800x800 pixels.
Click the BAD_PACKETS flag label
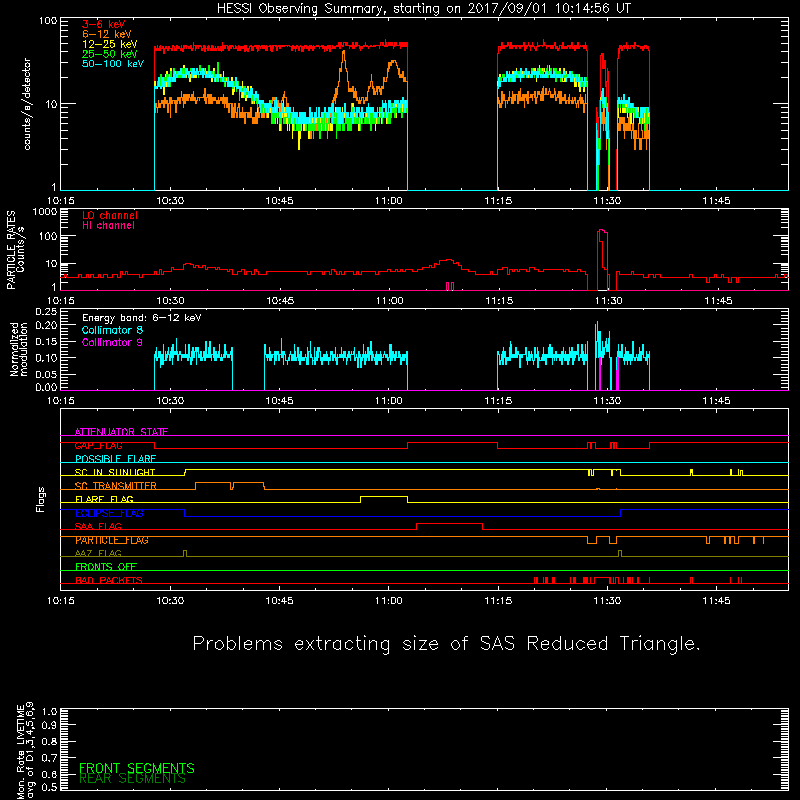[109, 581]
